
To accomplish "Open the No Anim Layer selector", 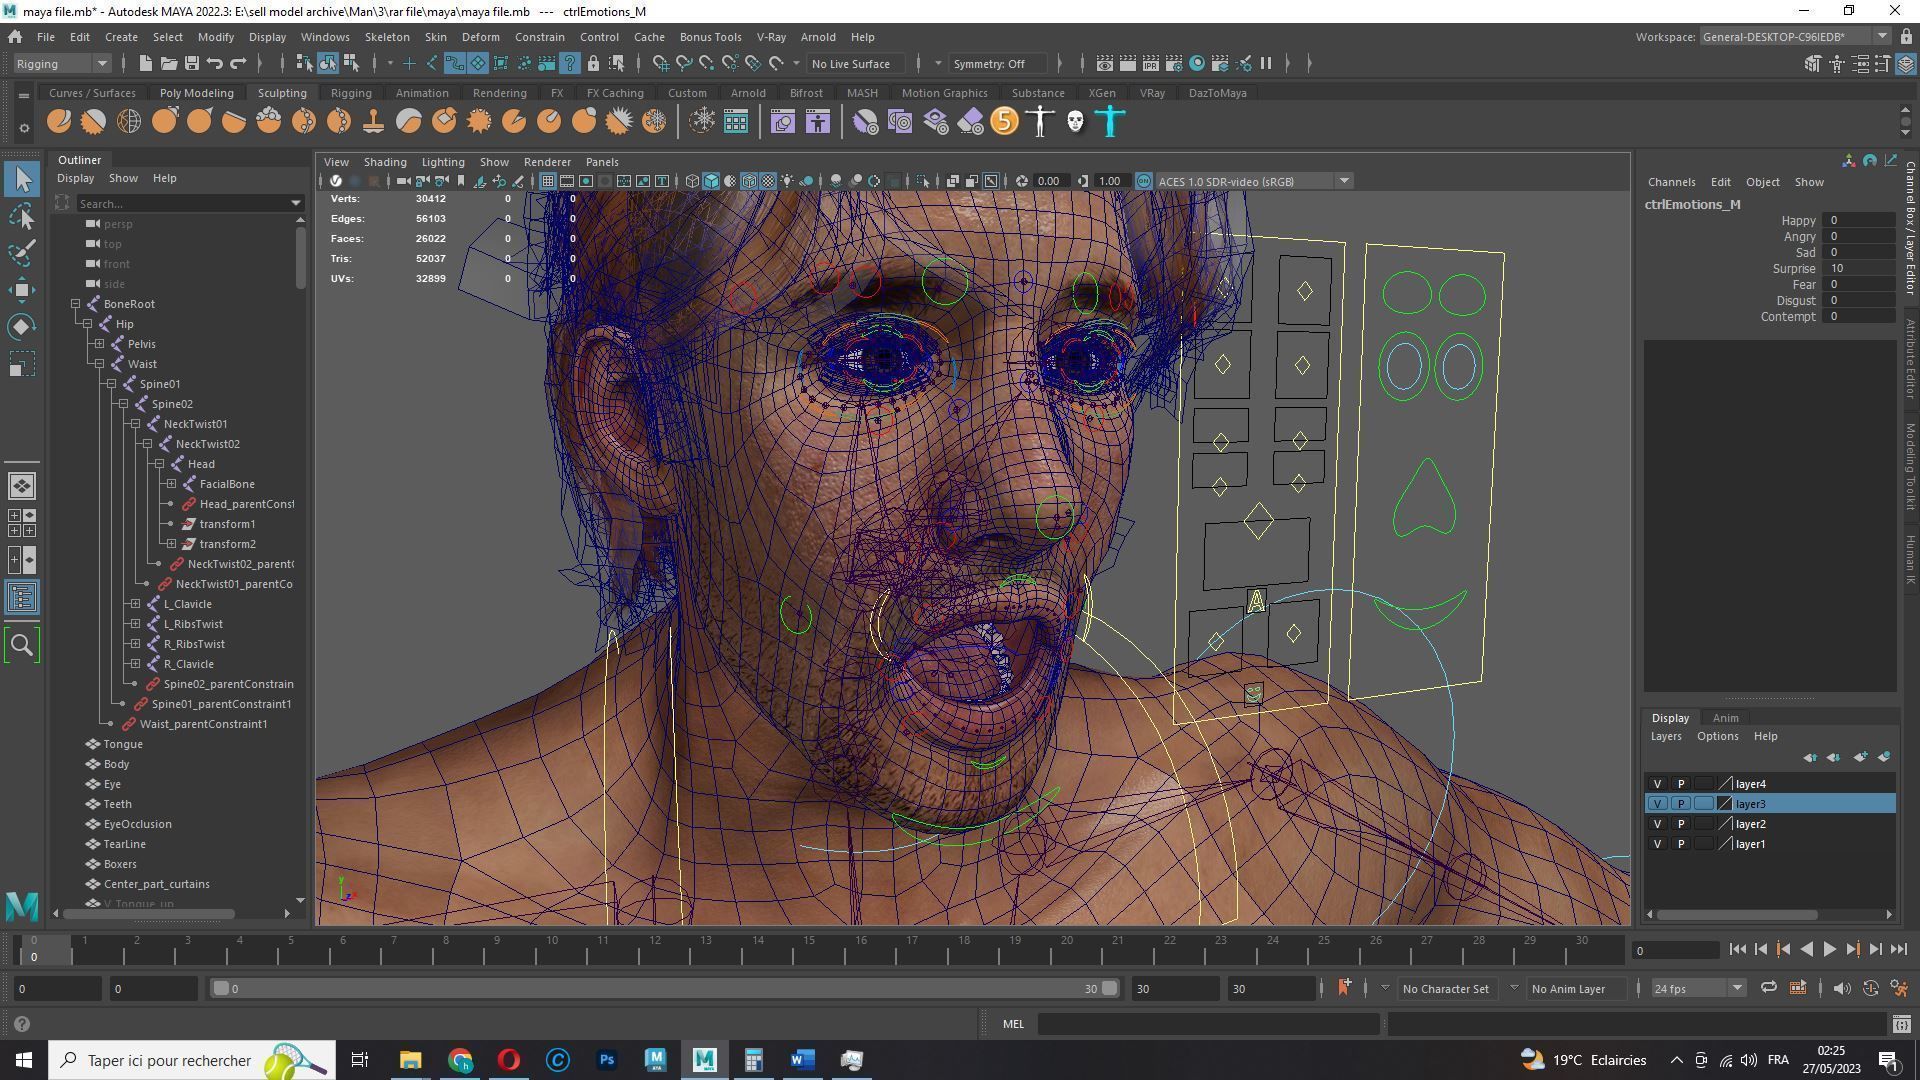I will tap(1568, 988).
